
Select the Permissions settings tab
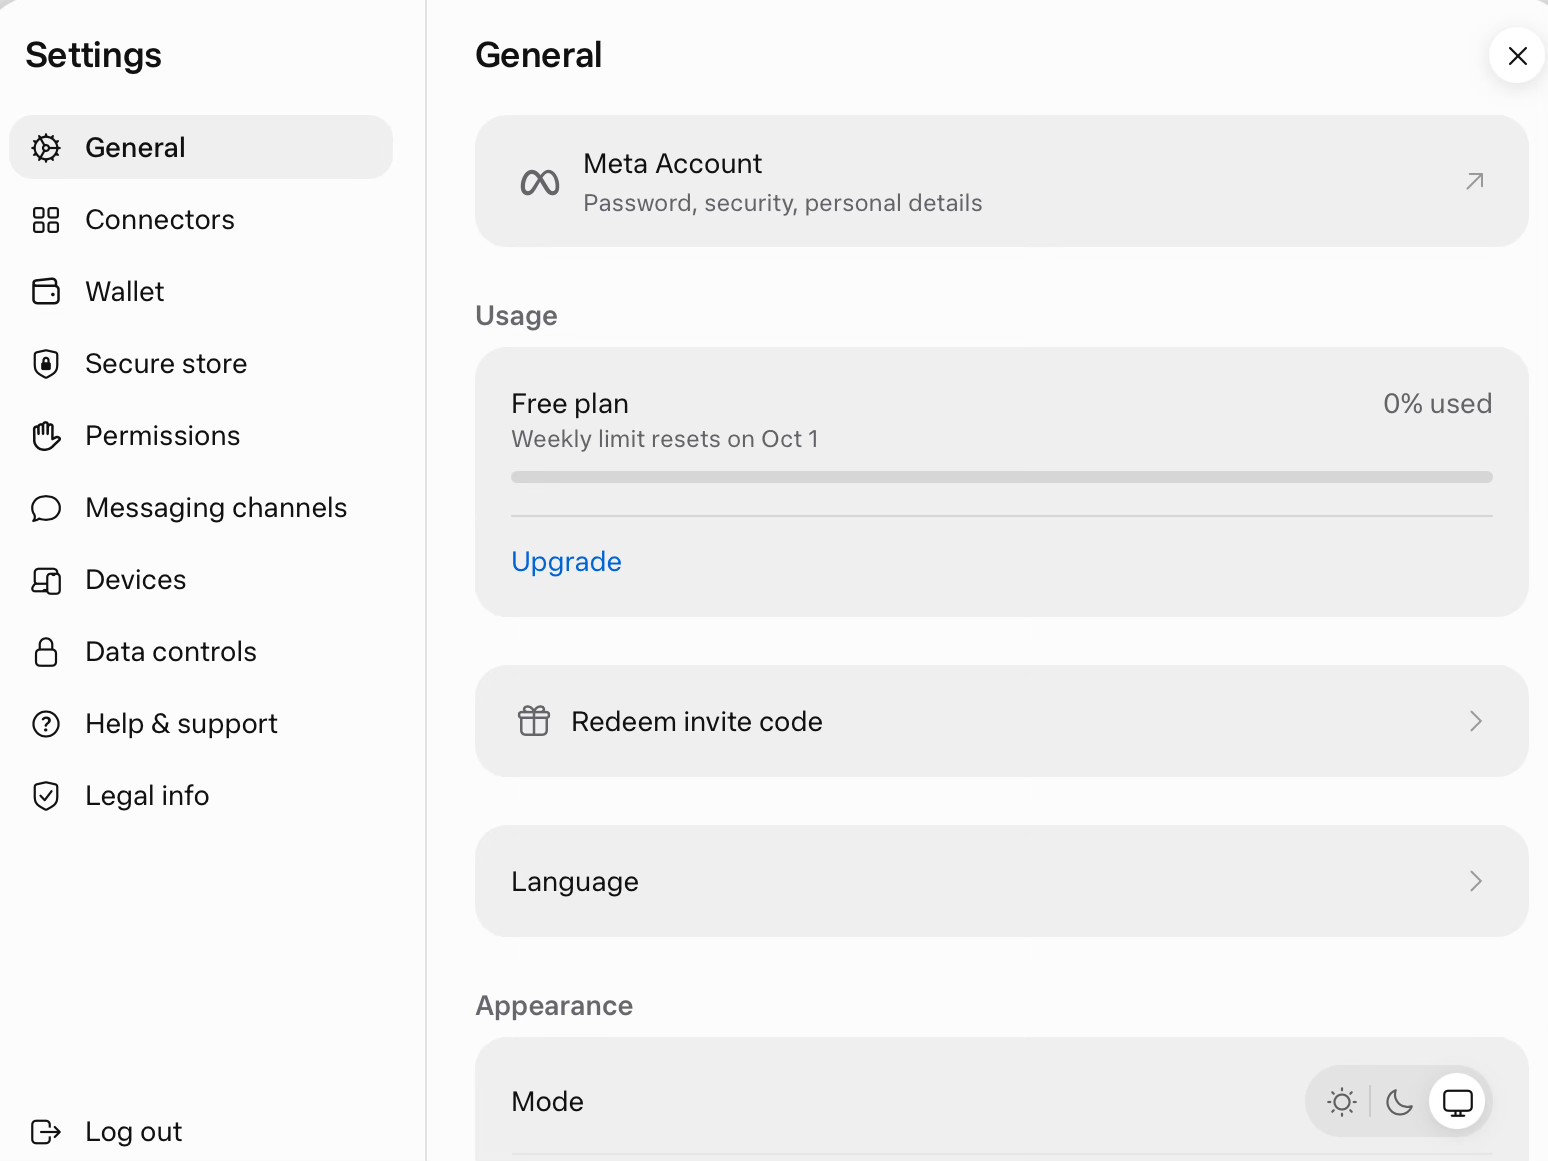201,436
